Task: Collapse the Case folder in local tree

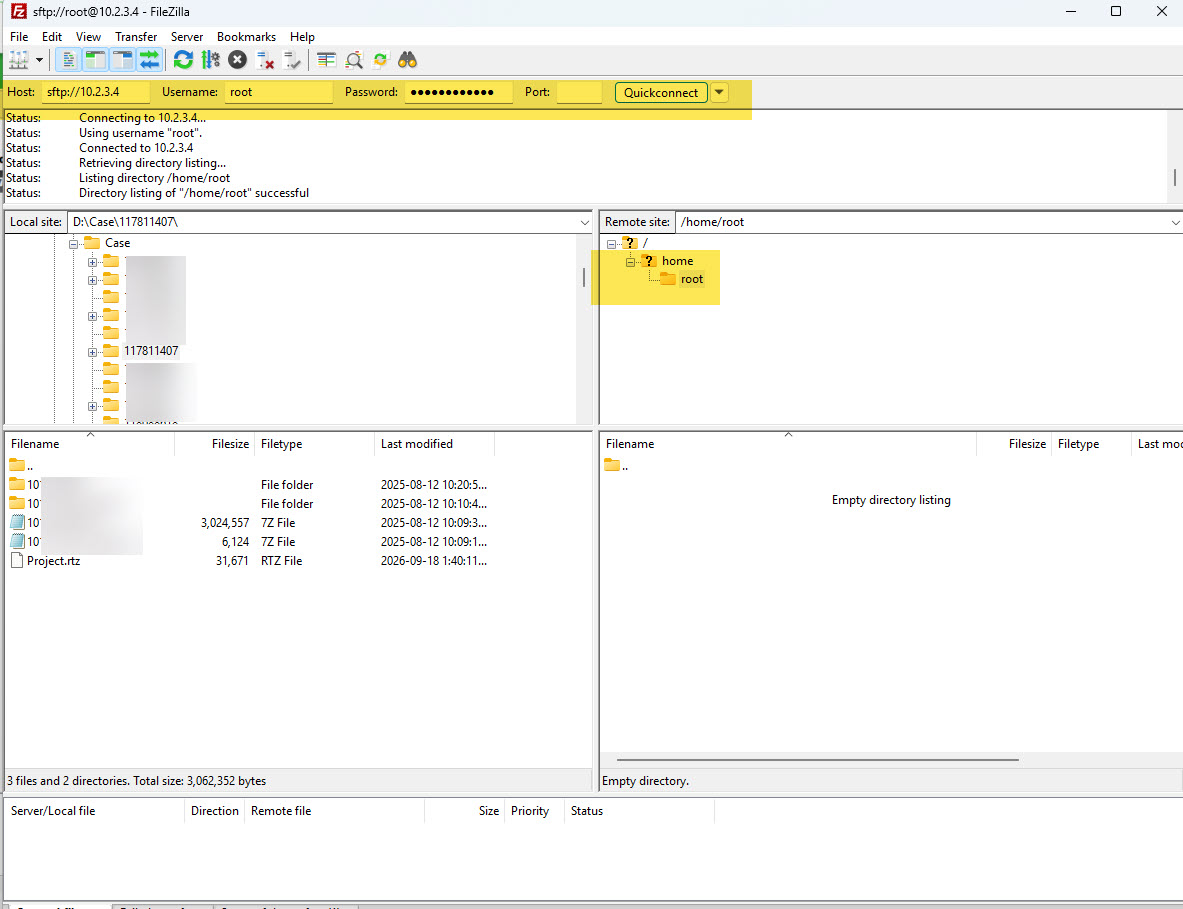Action: tap(73, 244)
